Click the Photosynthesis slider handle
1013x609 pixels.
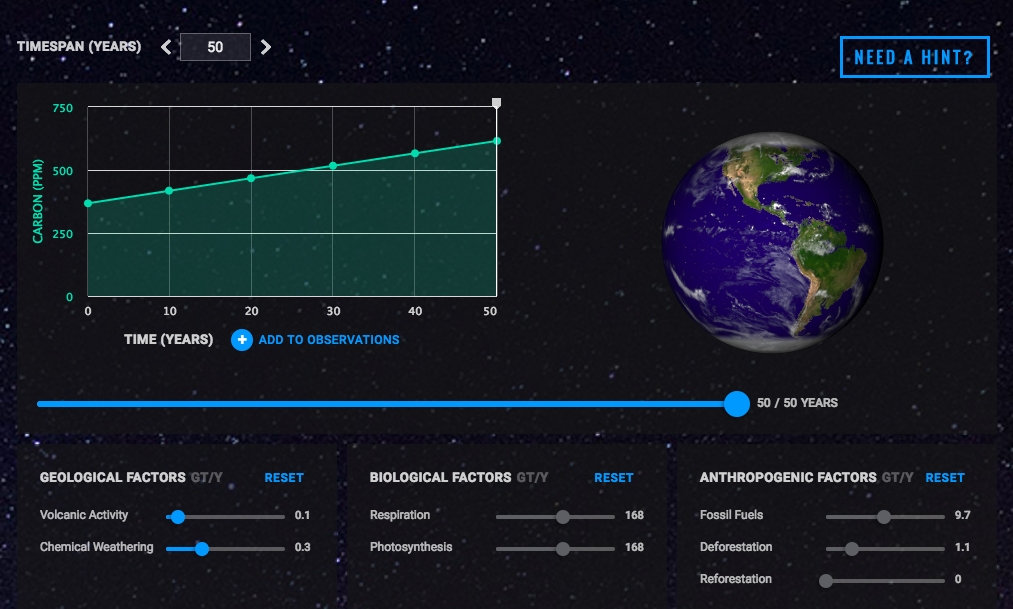[x=562, y=548]
